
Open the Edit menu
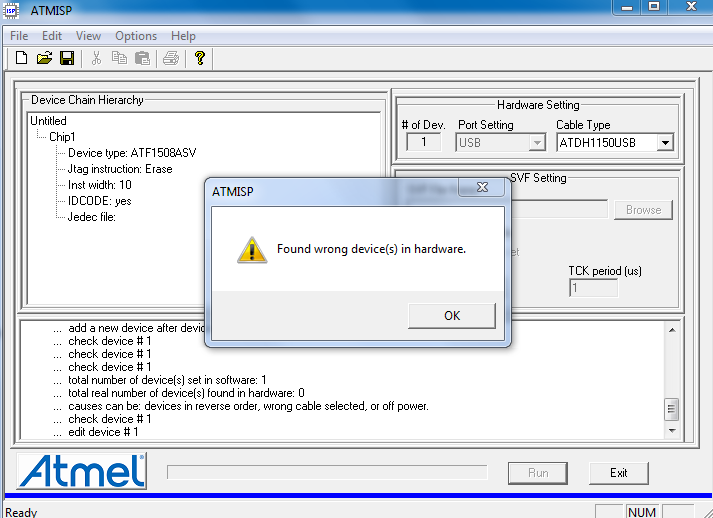pos(52,36)
